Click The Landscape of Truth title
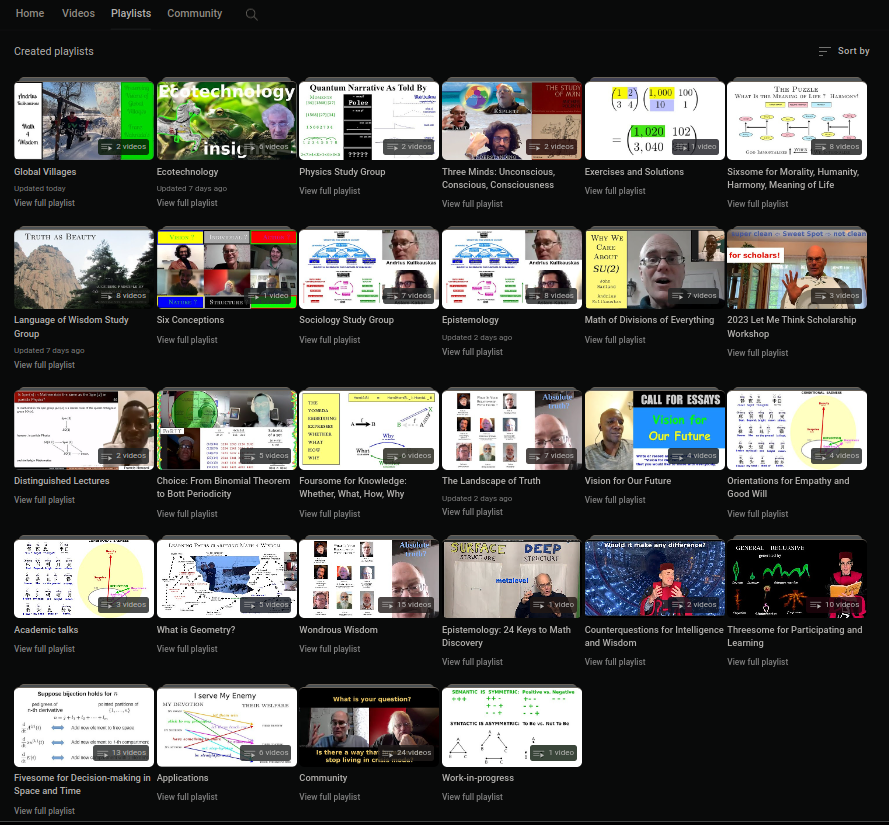889x825 pixels. click(x=491, y=481)
